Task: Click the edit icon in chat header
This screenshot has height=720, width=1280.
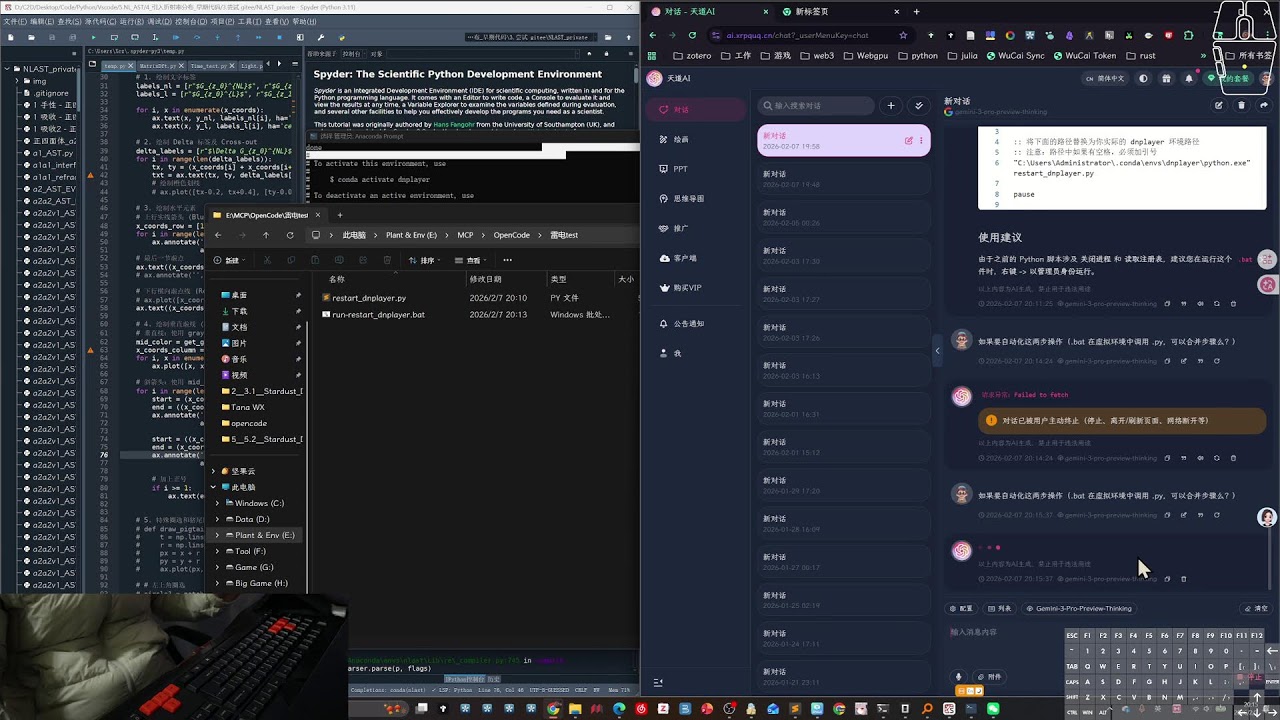Action: point(1219,105)
